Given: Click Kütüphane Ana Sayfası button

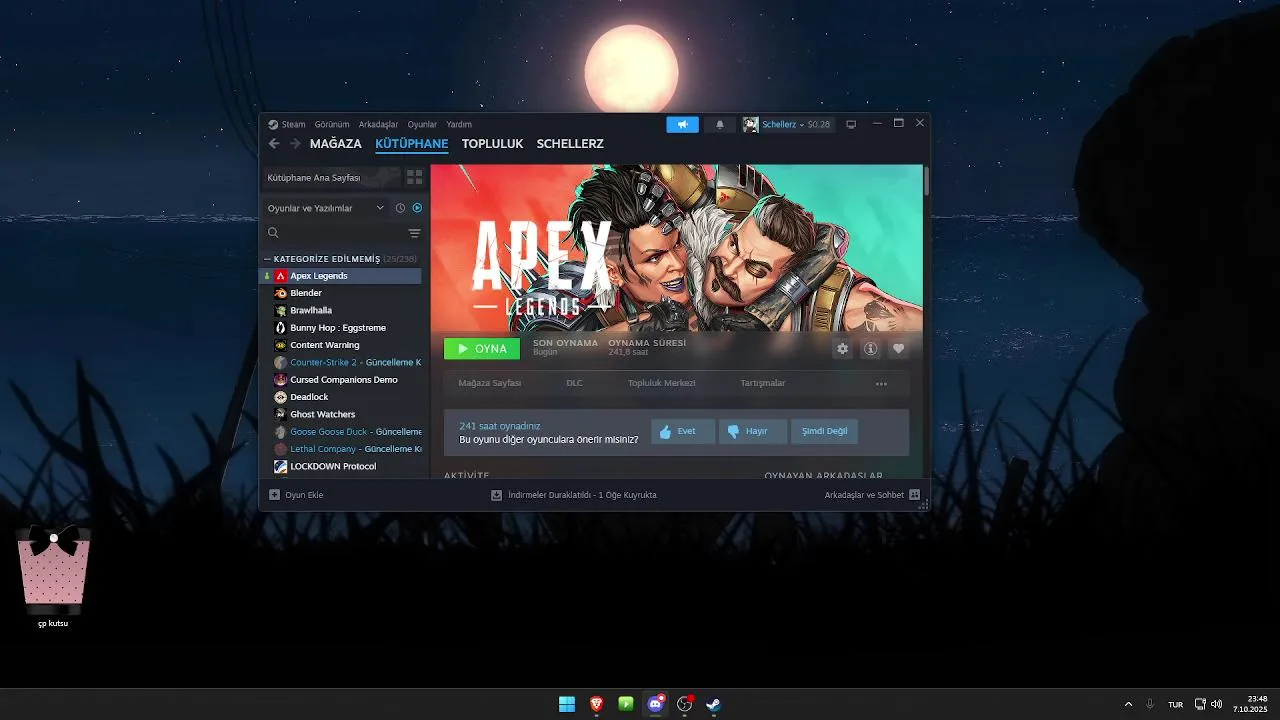Looking at the screenshot, I should [331, 177].
